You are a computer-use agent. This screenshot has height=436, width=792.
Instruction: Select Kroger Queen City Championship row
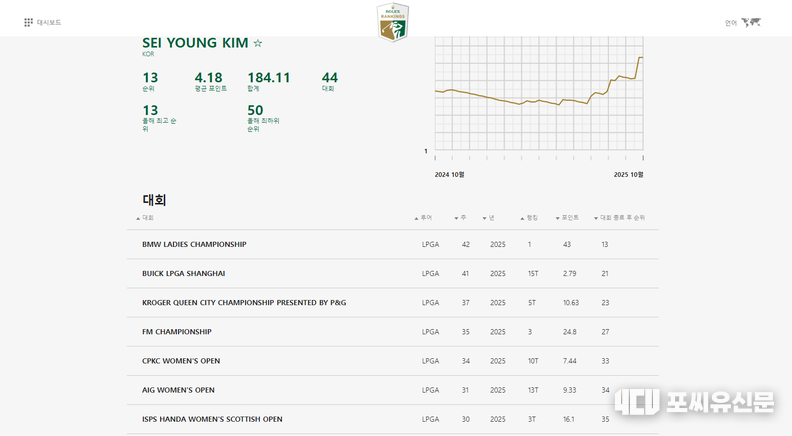tap(244, 302)
